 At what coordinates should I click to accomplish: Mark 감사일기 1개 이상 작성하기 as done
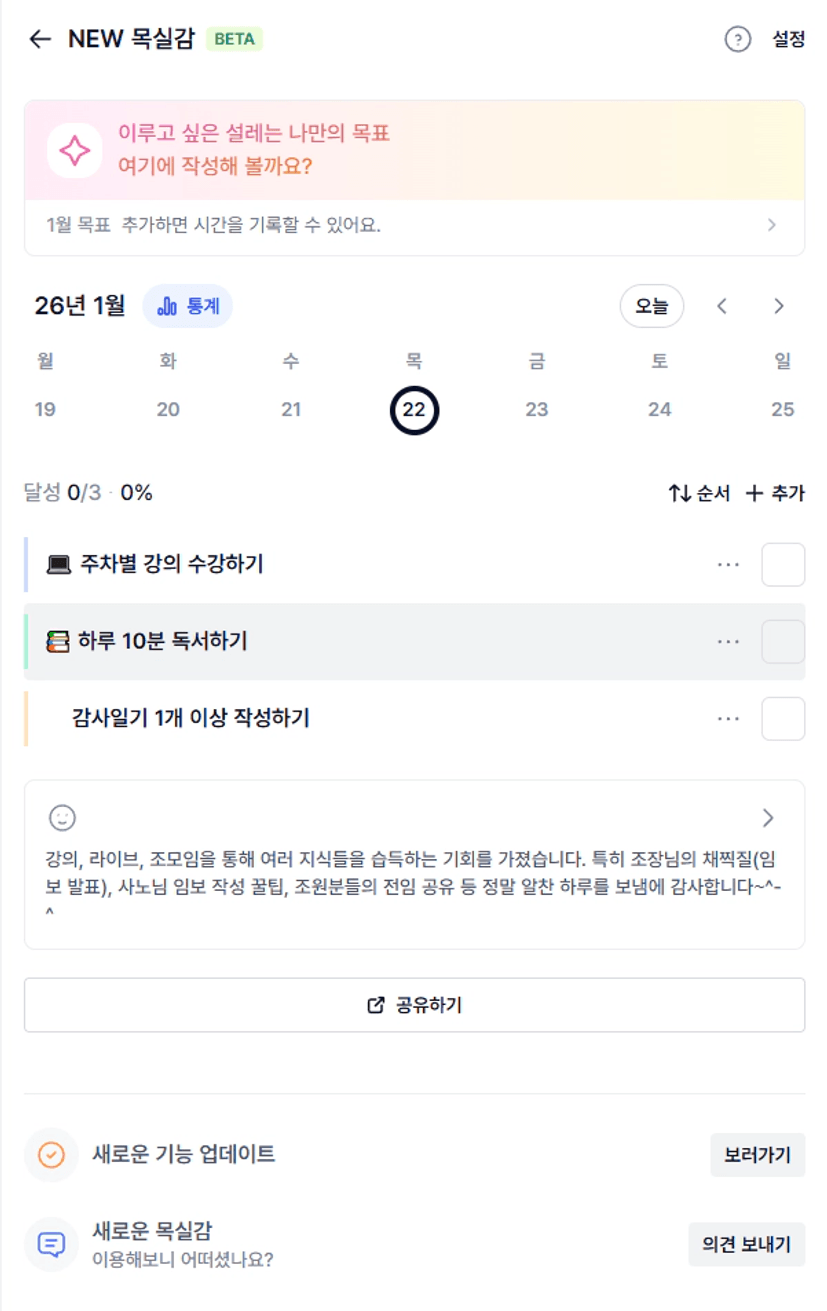point(783,719)
